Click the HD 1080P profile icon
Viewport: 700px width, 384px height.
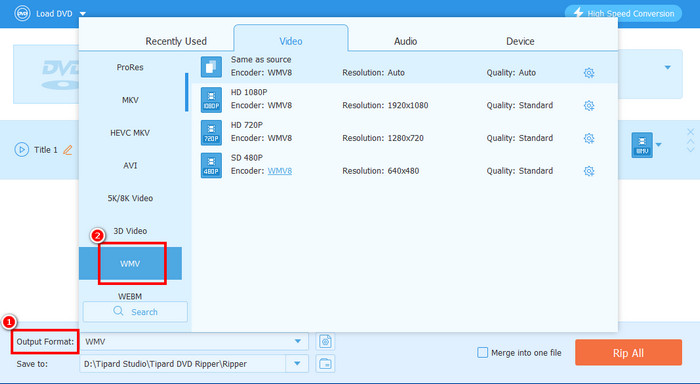point(211,99)
